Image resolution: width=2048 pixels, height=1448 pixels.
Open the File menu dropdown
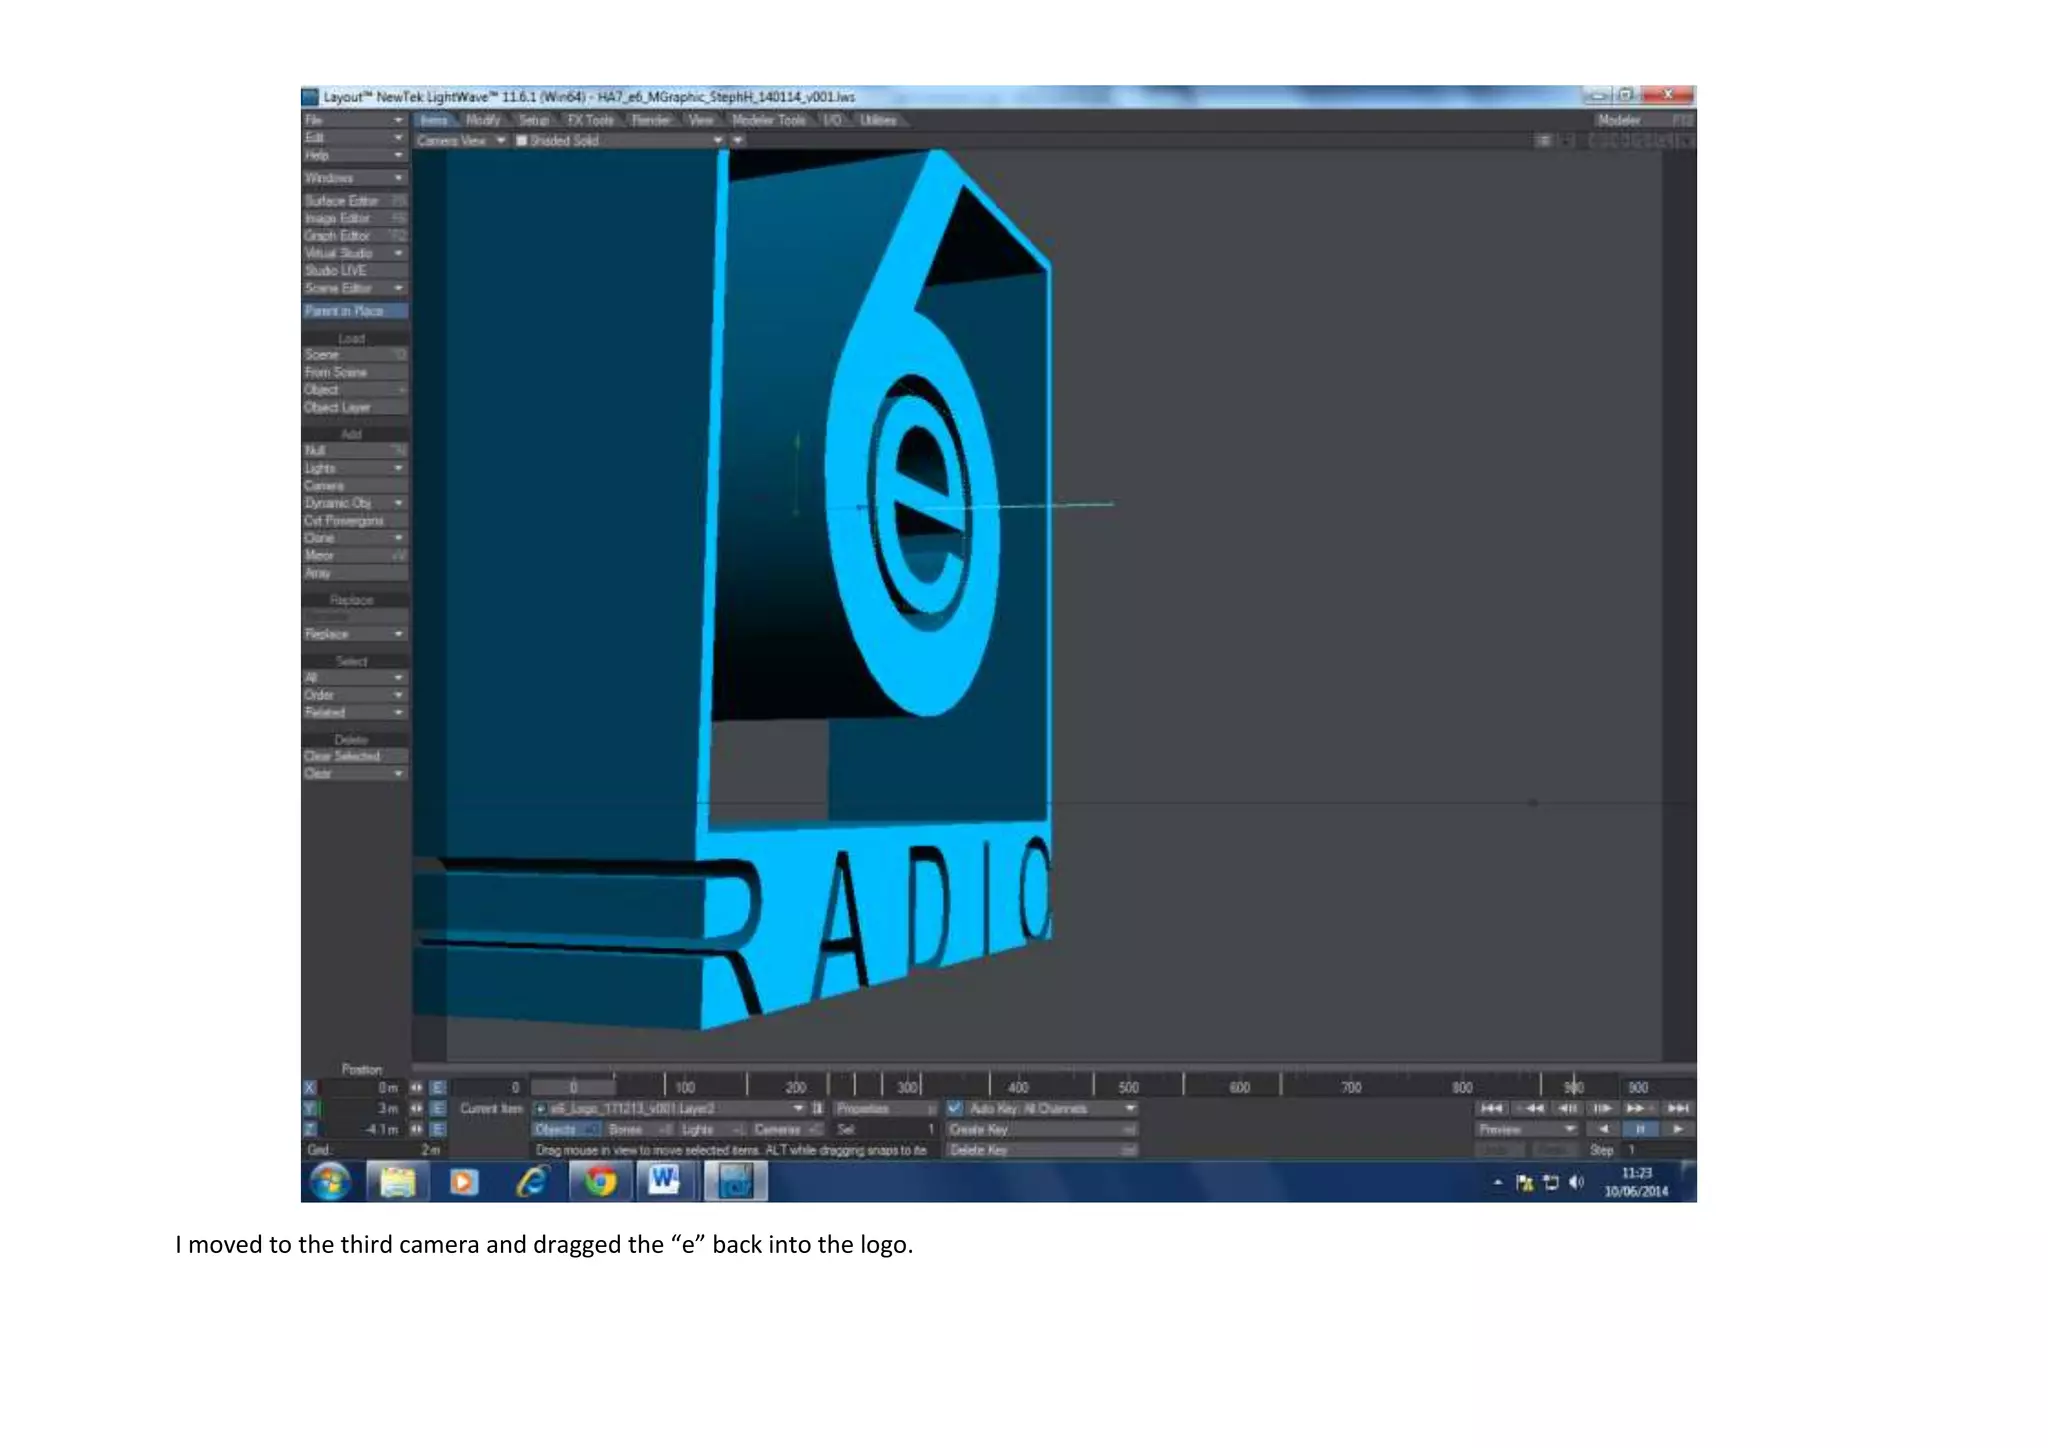pos(354,120)
